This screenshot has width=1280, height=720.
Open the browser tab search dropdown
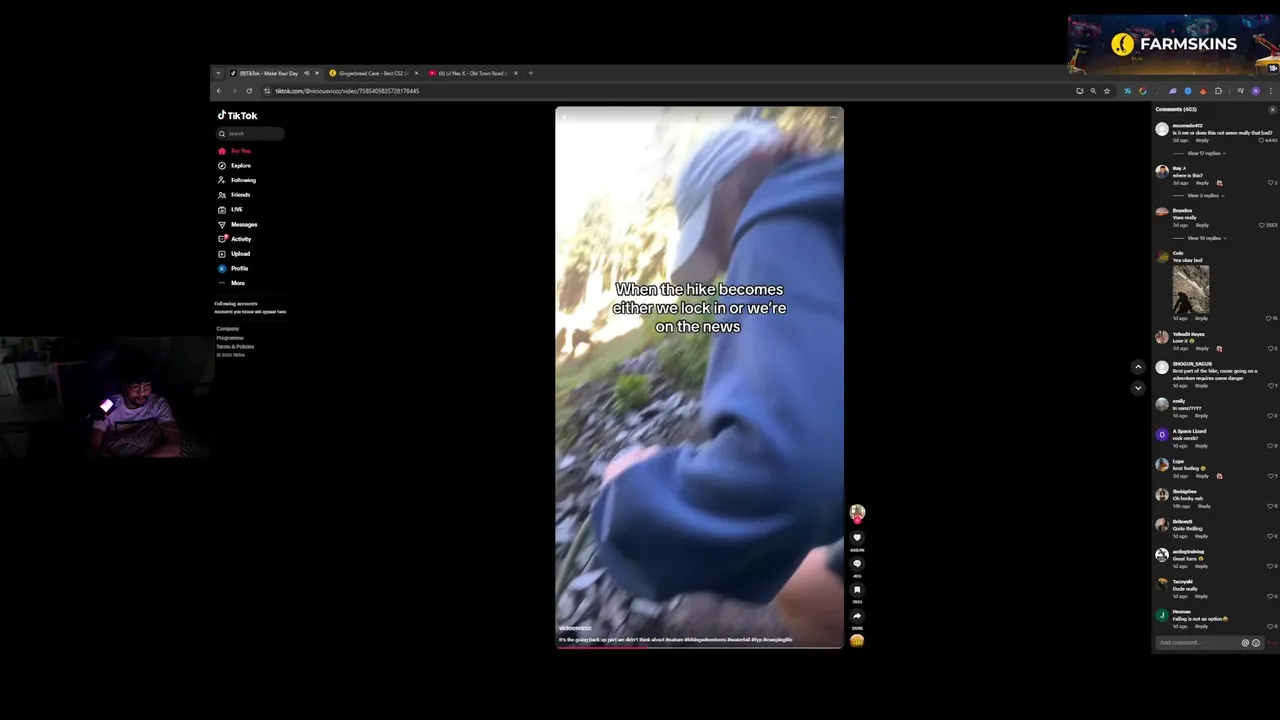(218, 73)
